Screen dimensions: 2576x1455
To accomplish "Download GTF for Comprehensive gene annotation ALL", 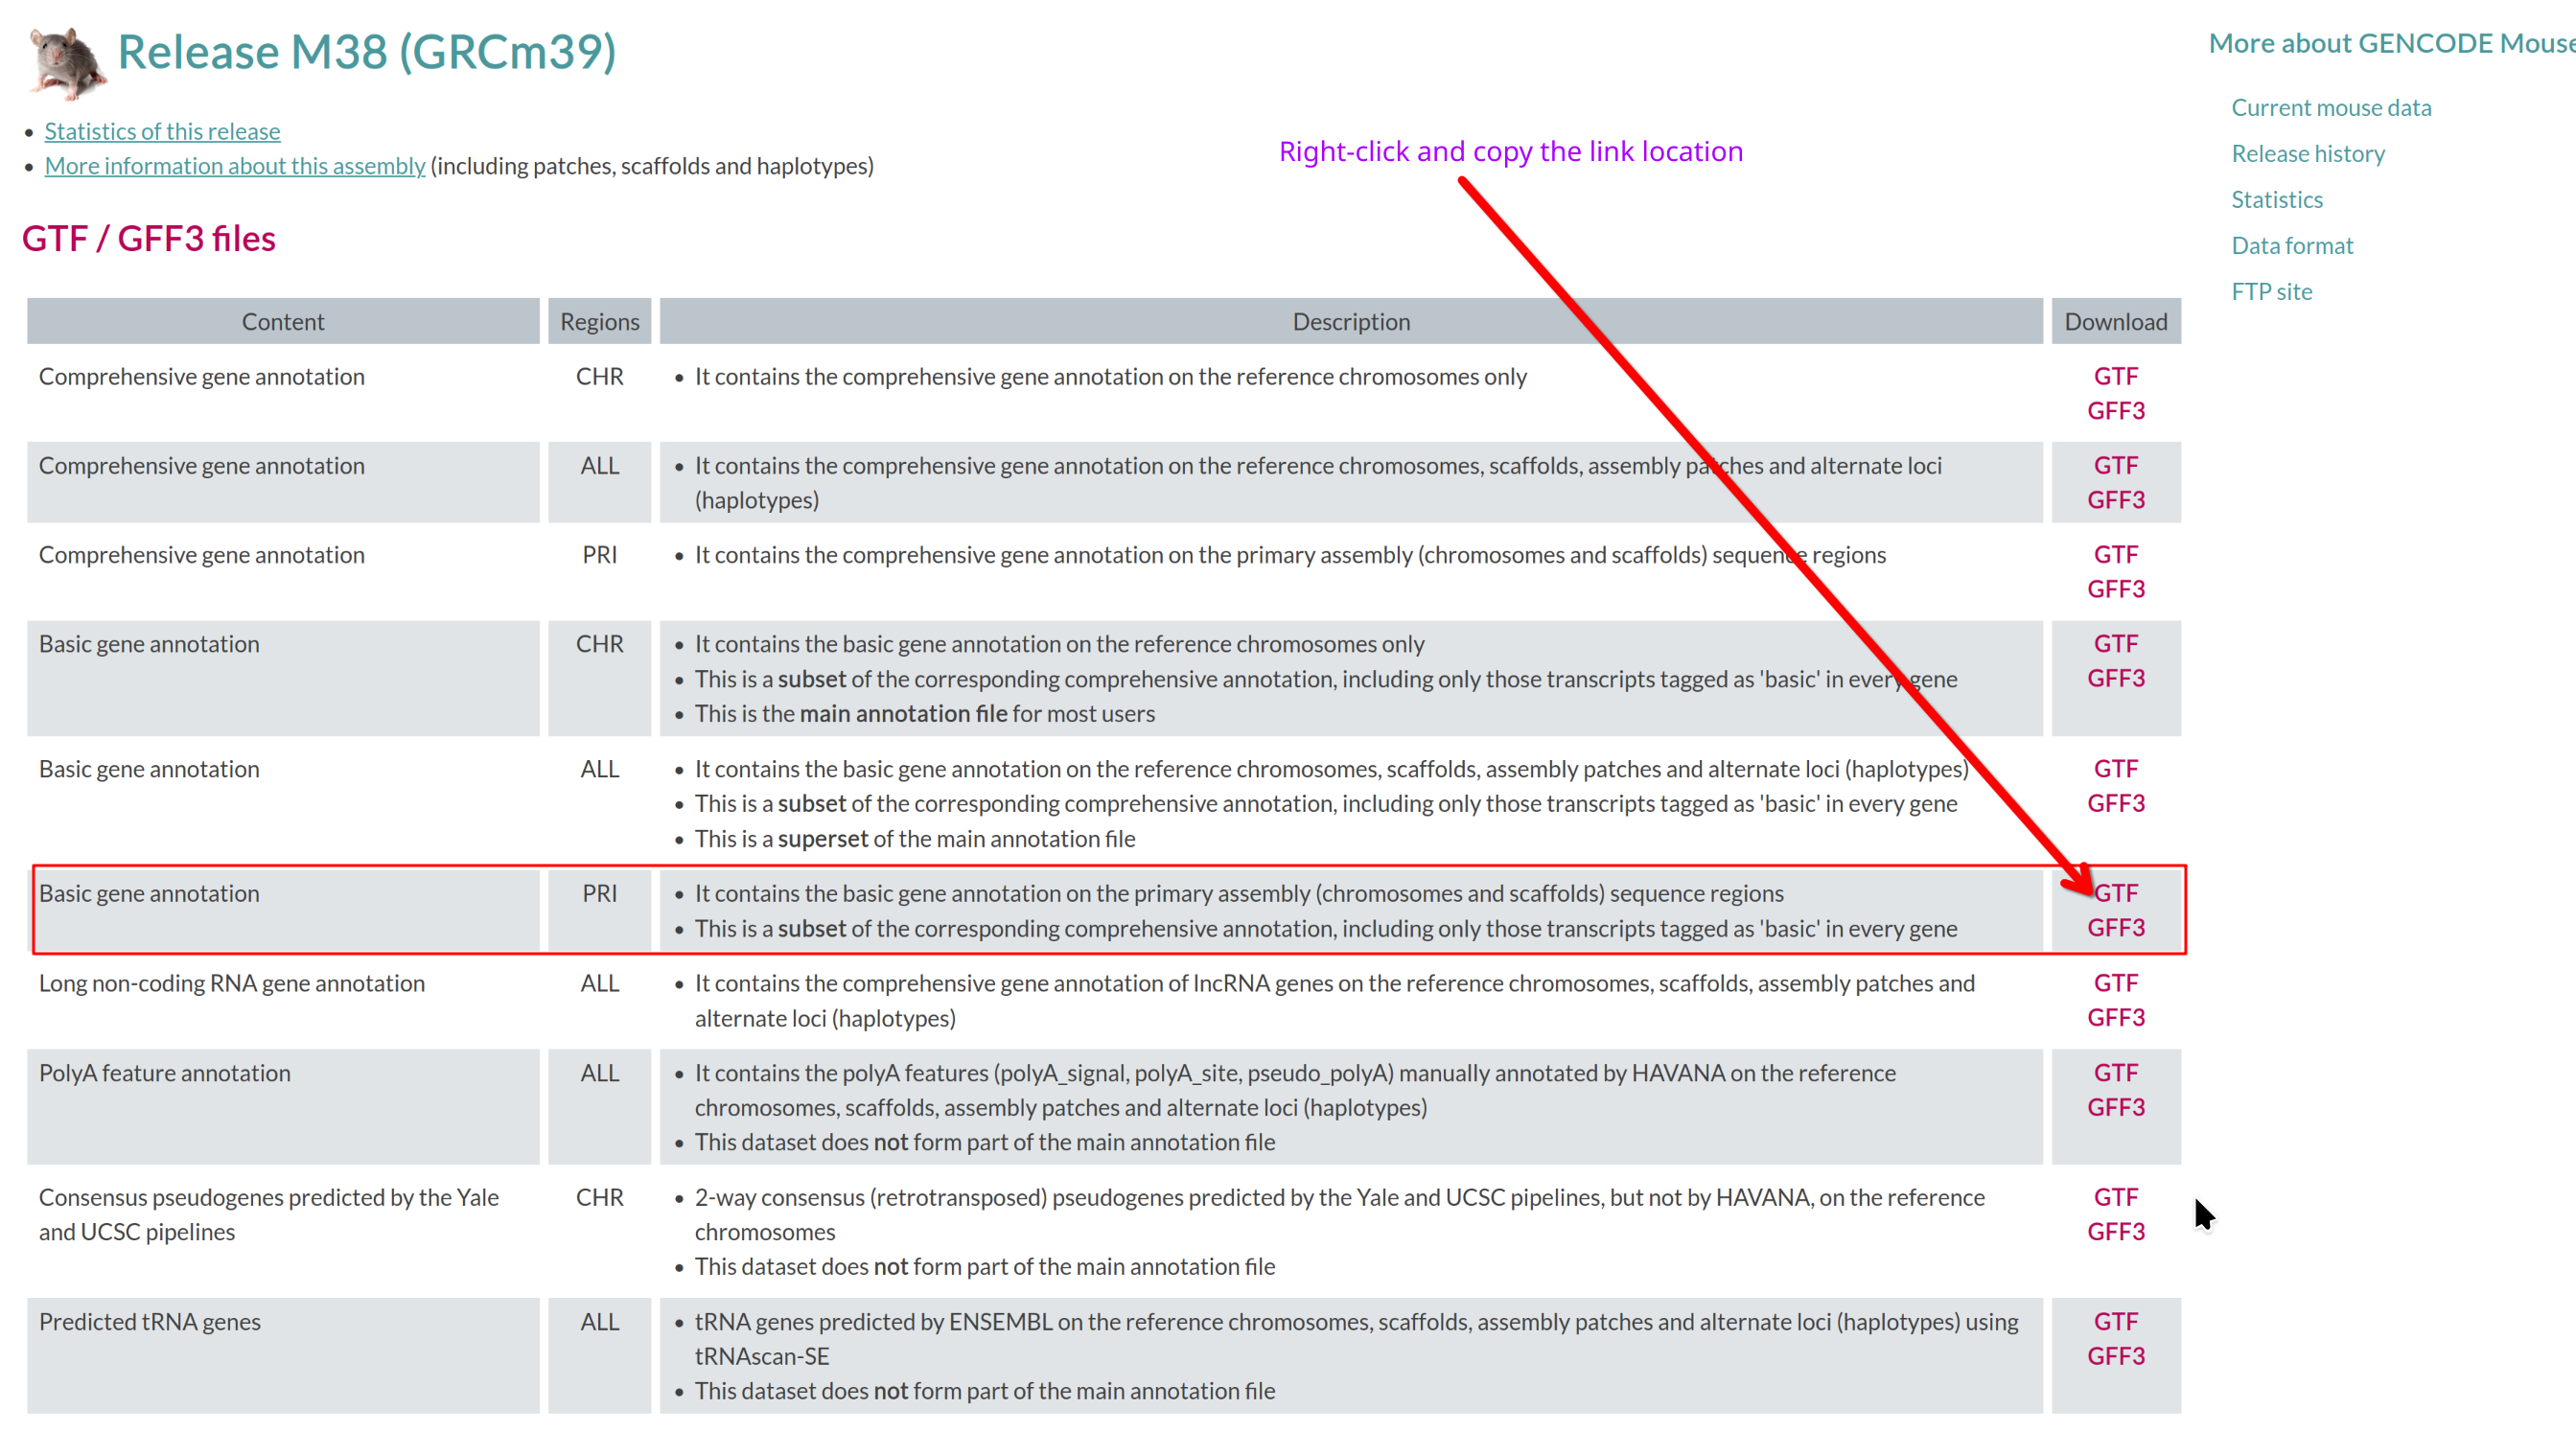I will pyautogui.click(x=2116, y=465).
